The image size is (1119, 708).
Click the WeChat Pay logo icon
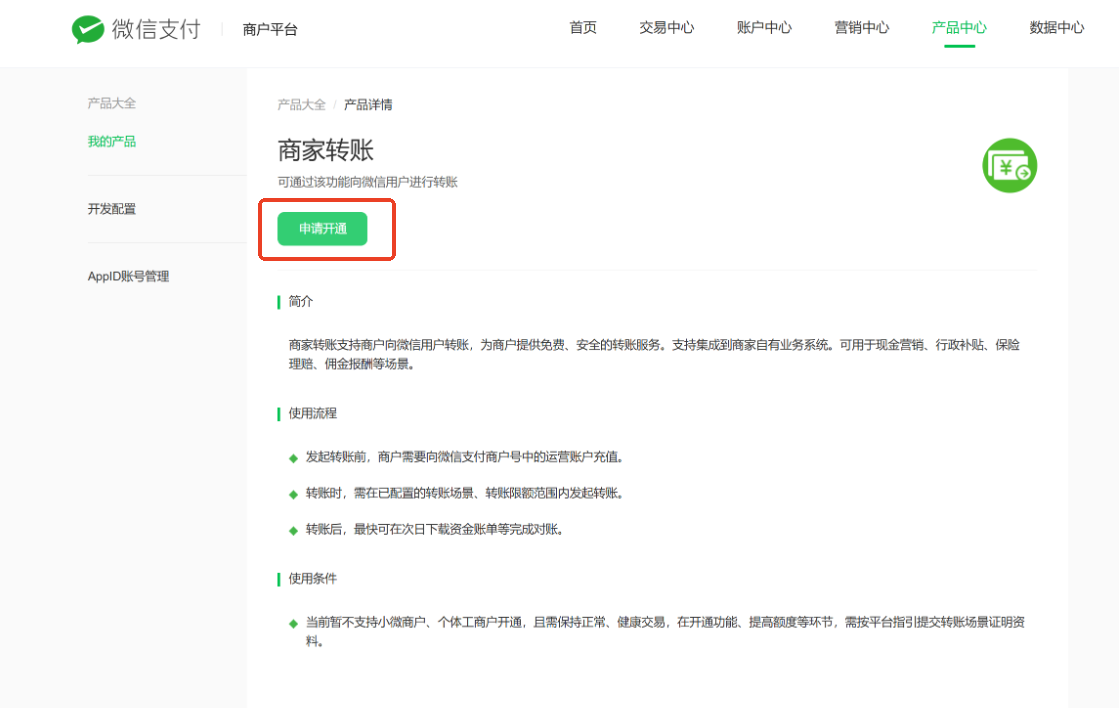point(88,29)
